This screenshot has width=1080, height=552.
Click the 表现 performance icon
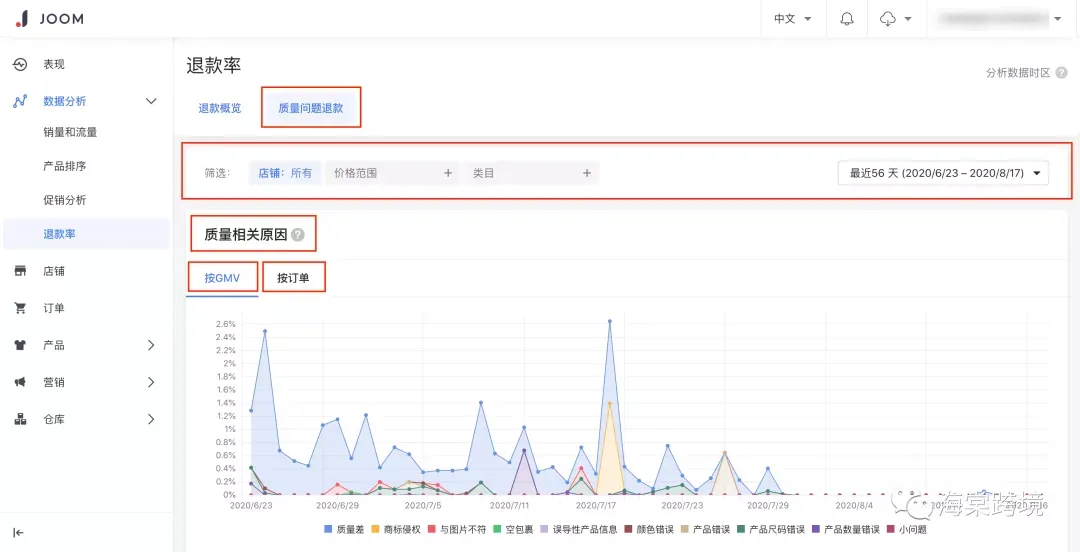coord(20,64)
